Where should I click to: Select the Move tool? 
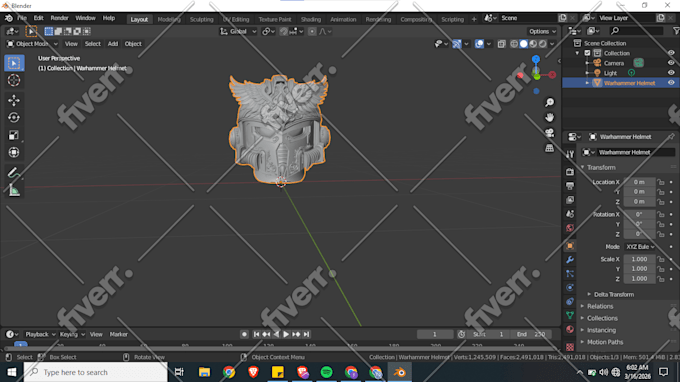[14, 100]
